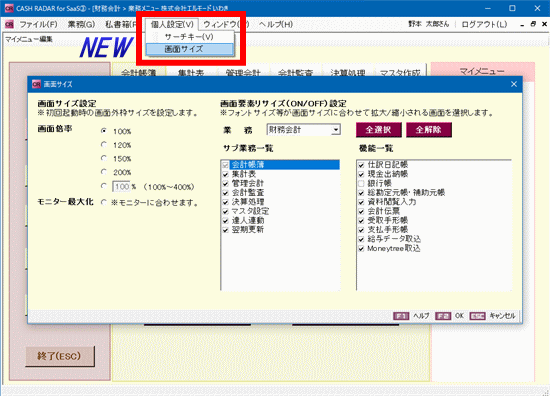This screenshot has height=396, width=550.
Task: Click the マイメニュー panel header
Action: pyautogui.click(x=482, y=72)
